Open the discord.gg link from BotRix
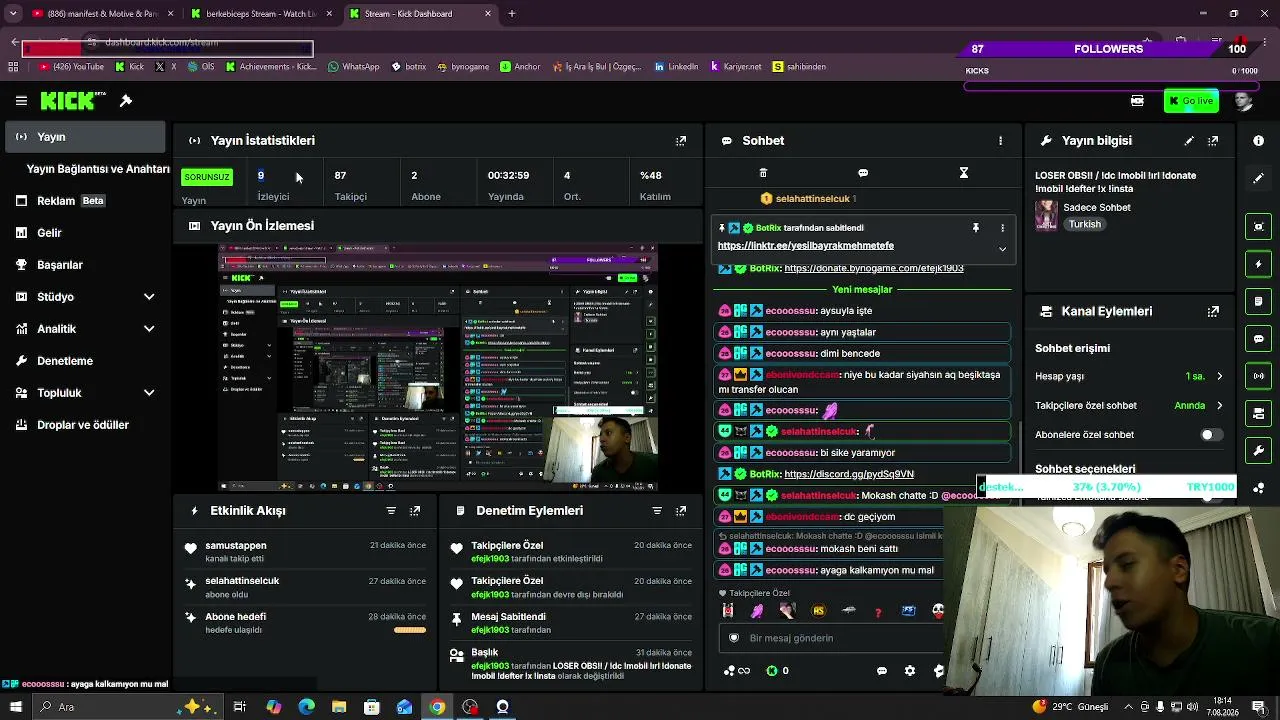 (x=849, y=474)
